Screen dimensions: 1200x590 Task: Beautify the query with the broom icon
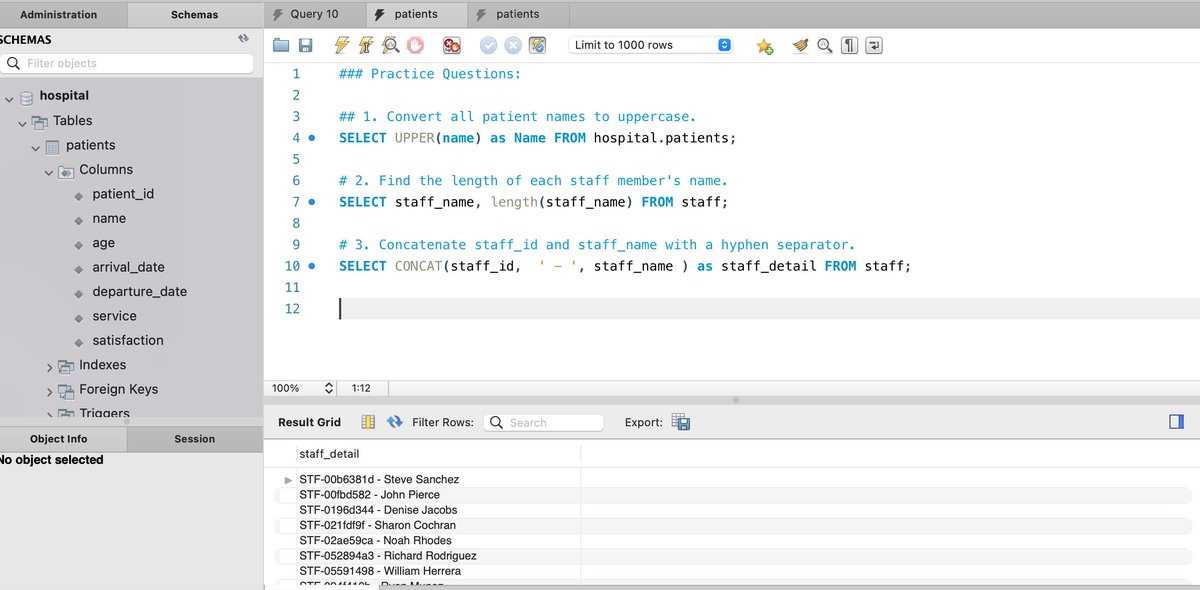[800, 45]
